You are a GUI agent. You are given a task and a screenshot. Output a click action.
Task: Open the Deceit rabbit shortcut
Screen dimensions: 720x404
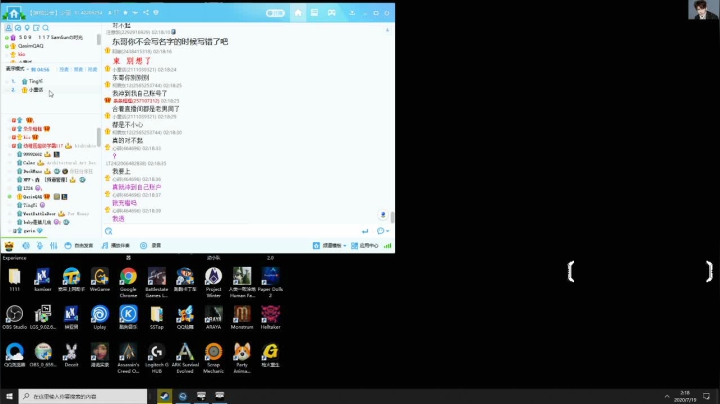coord(71,355)
